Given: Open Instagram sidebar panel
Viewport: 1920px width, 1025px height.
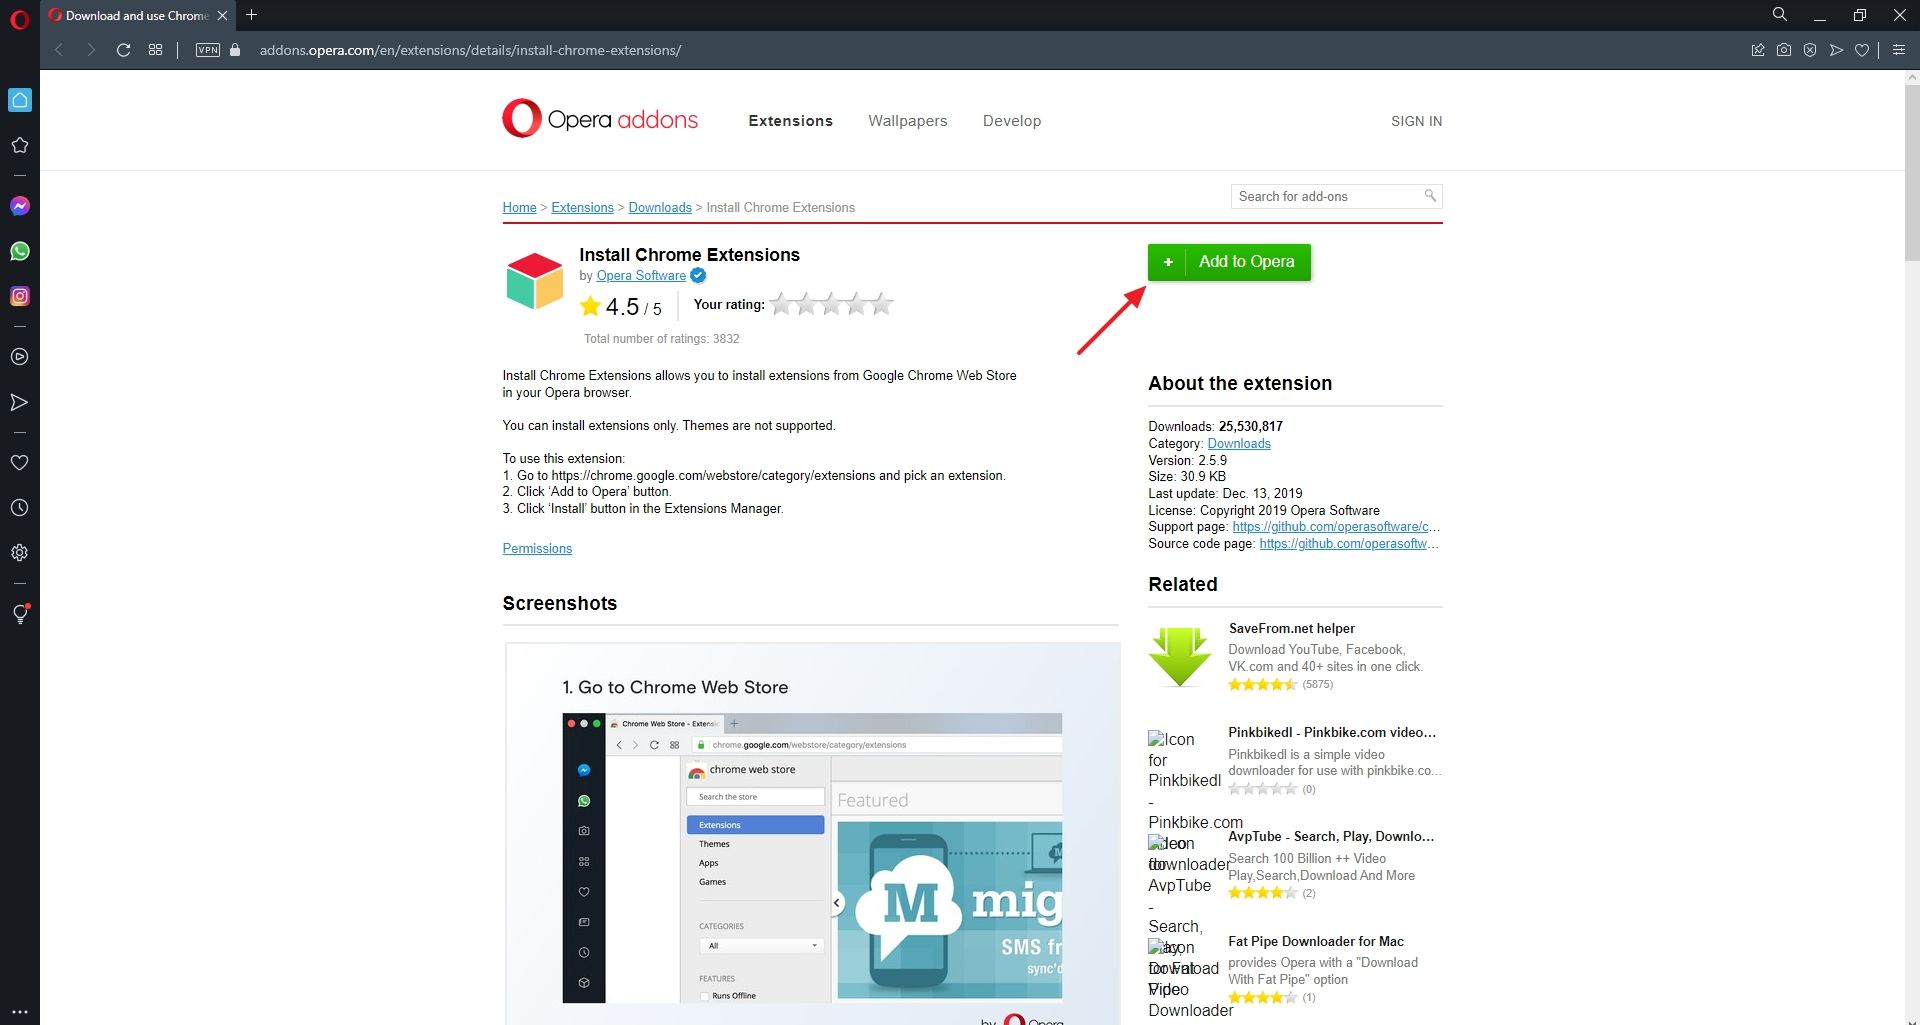Looking at the screenshot, I should [x=20, y=296].
